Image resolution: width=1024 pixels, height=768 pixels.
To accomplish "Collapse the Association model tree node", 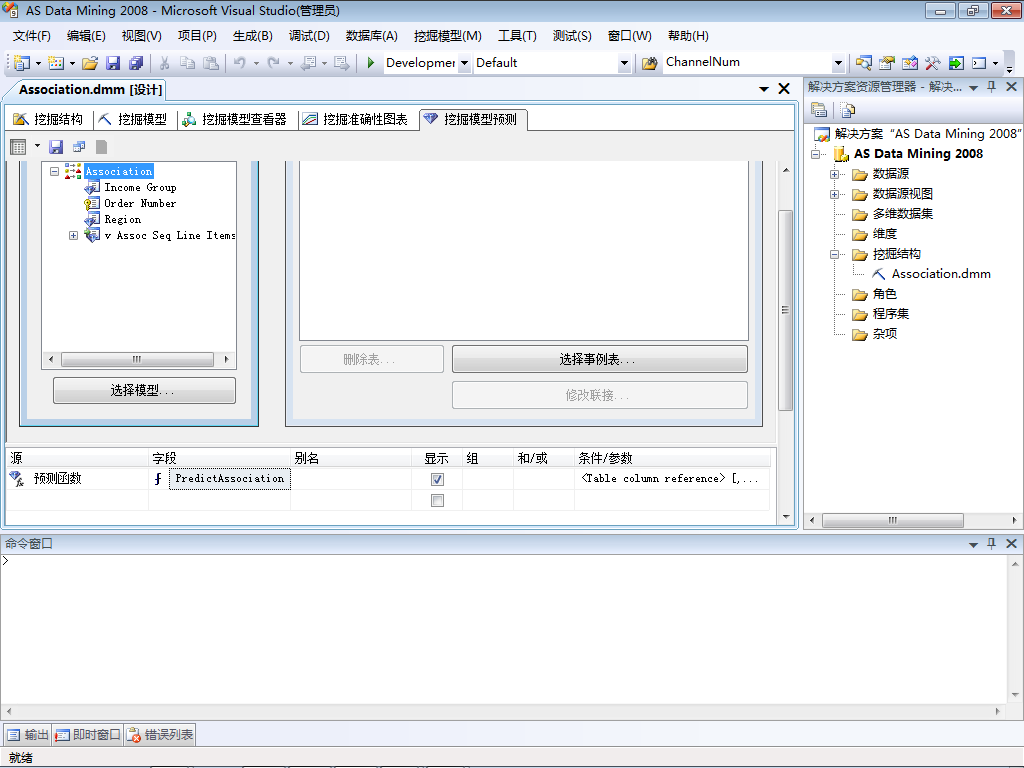I will click(x=55, y=171).
